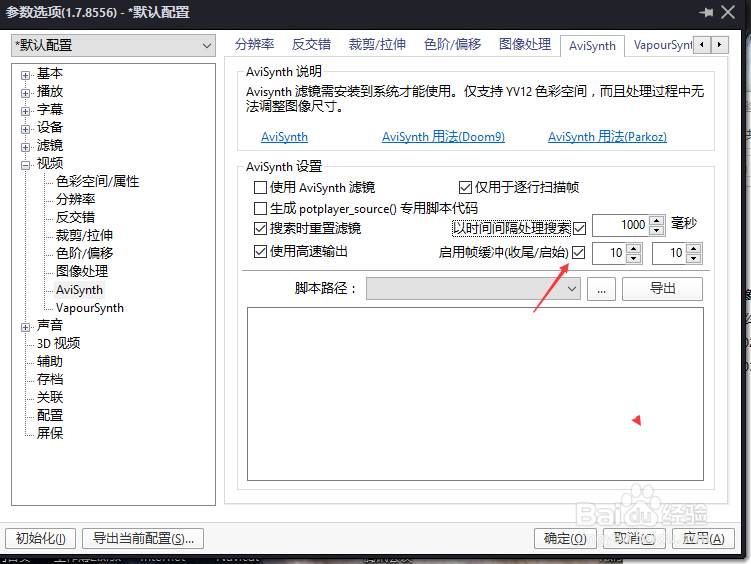Click 导出当前配置(S)... button

point(143,539)
